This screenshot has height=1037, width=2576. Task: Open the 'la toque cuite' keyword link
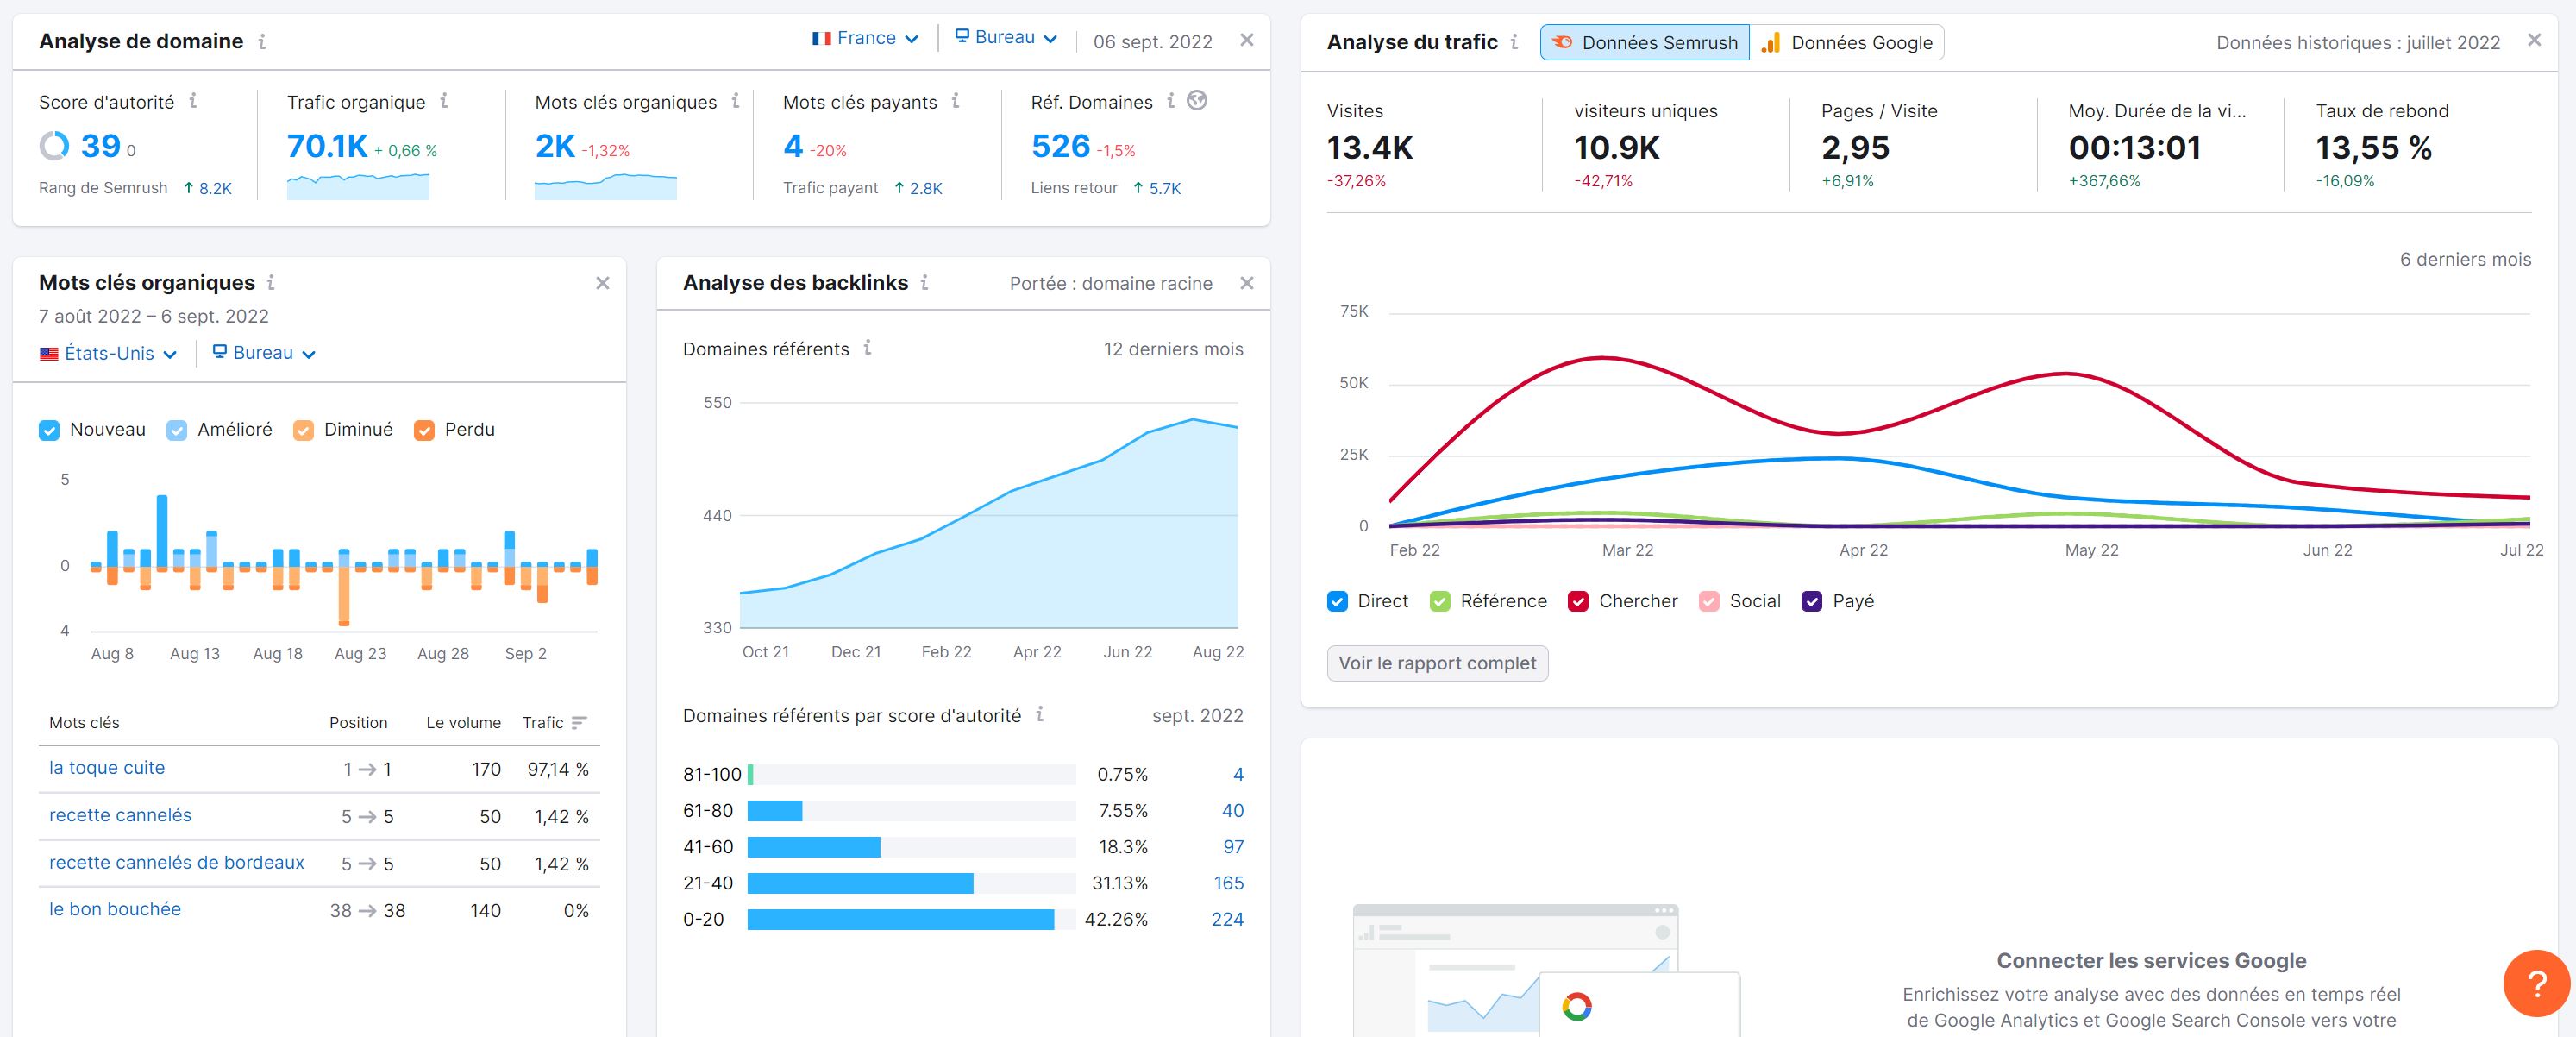(x=107, y=768)
